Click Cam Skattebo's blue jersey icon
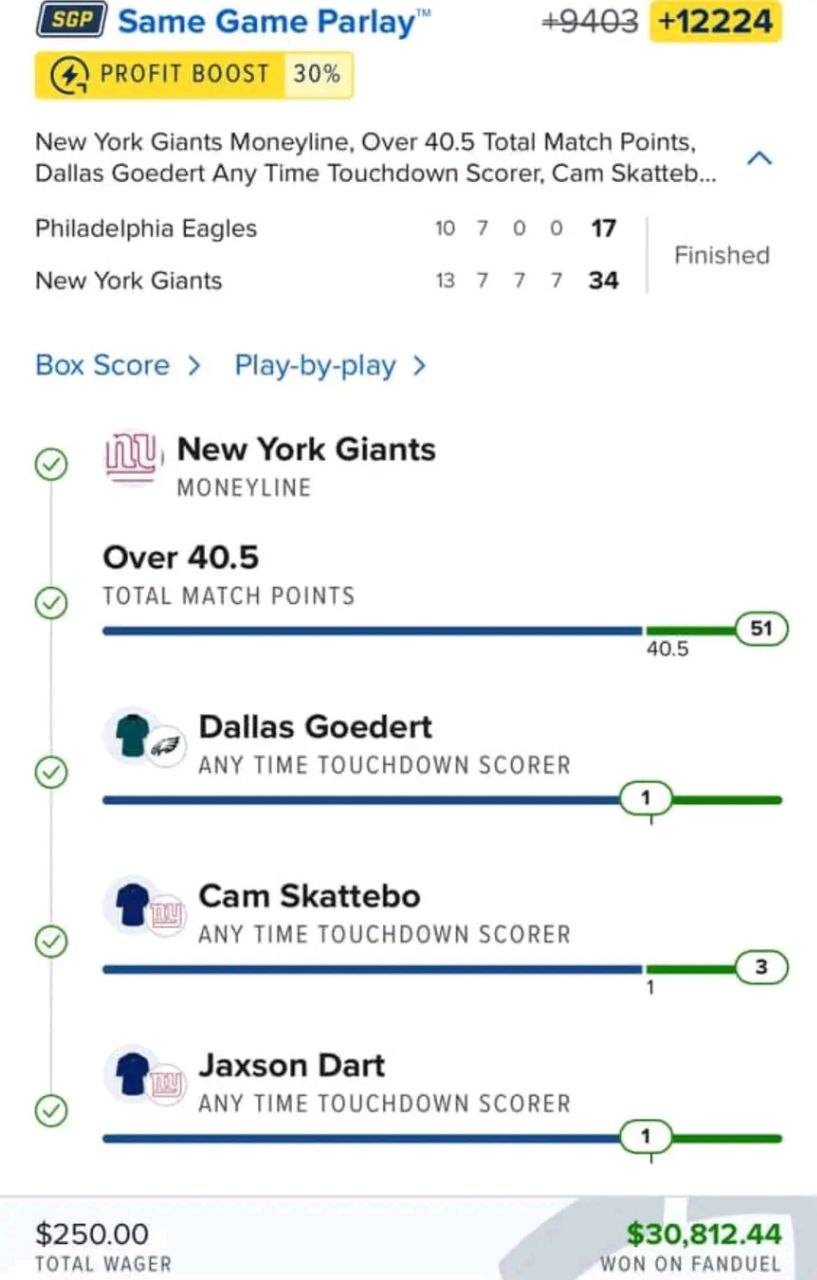The height and width of the screenshot is (1280, 817). pyautogui.click(x=129, y=903)
